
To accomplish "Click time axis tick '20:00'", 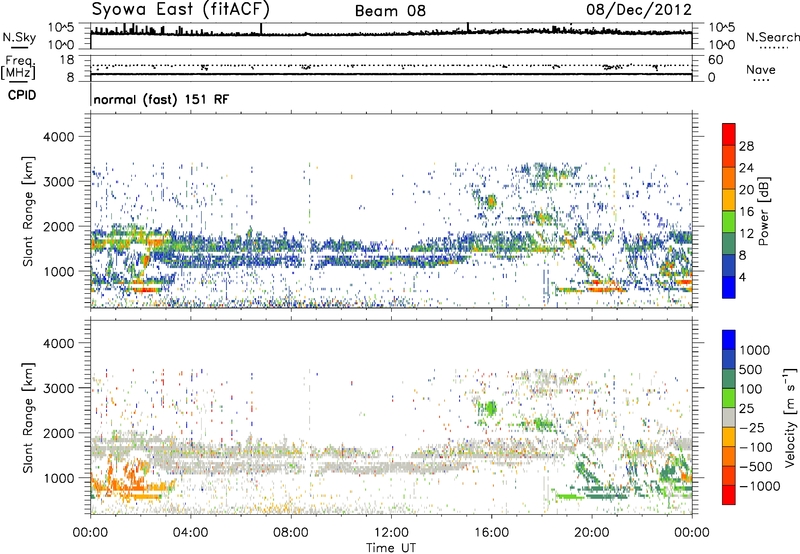I will [x=591, y=533].
